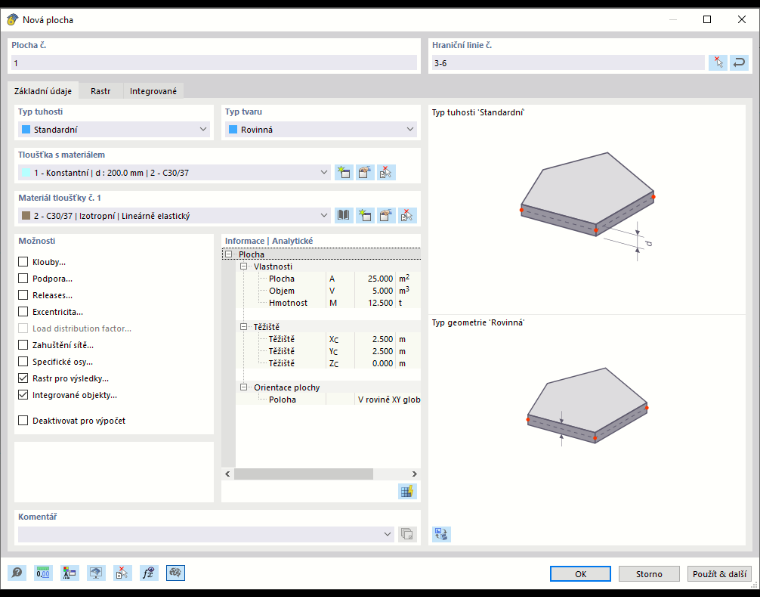The image size is (760, 597).
Task: Open the Komentář dropdown arrow
Action: click(387, 534)
